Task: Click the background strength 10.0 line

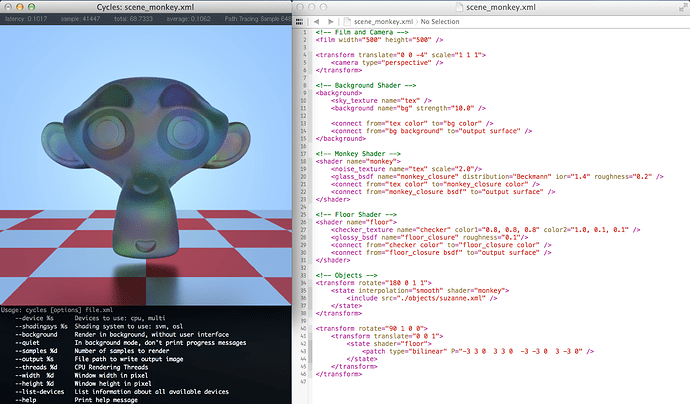Action: [408, 108]
